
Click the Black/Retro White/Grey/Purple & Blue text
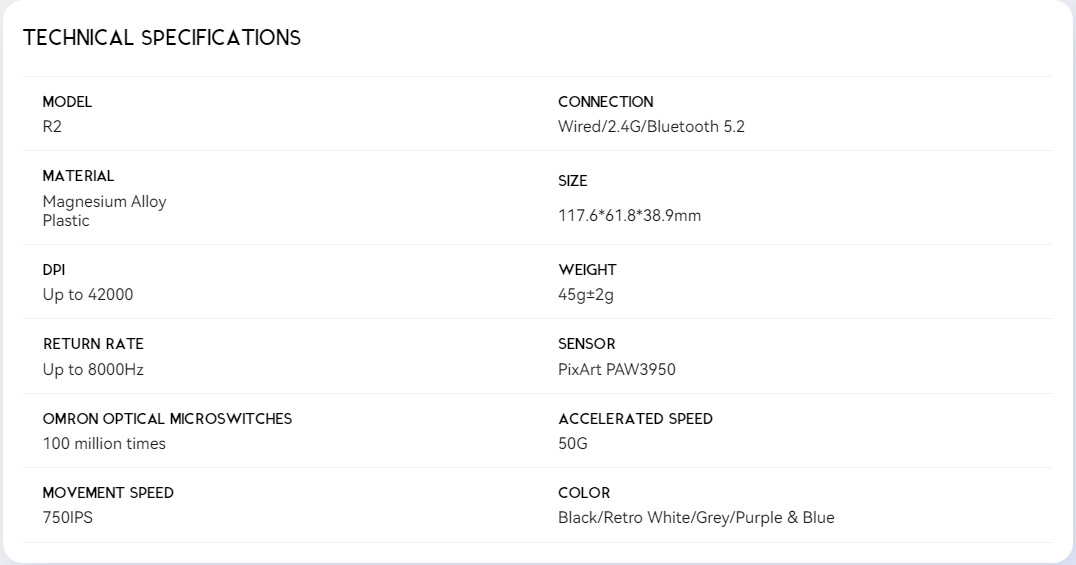696,518
